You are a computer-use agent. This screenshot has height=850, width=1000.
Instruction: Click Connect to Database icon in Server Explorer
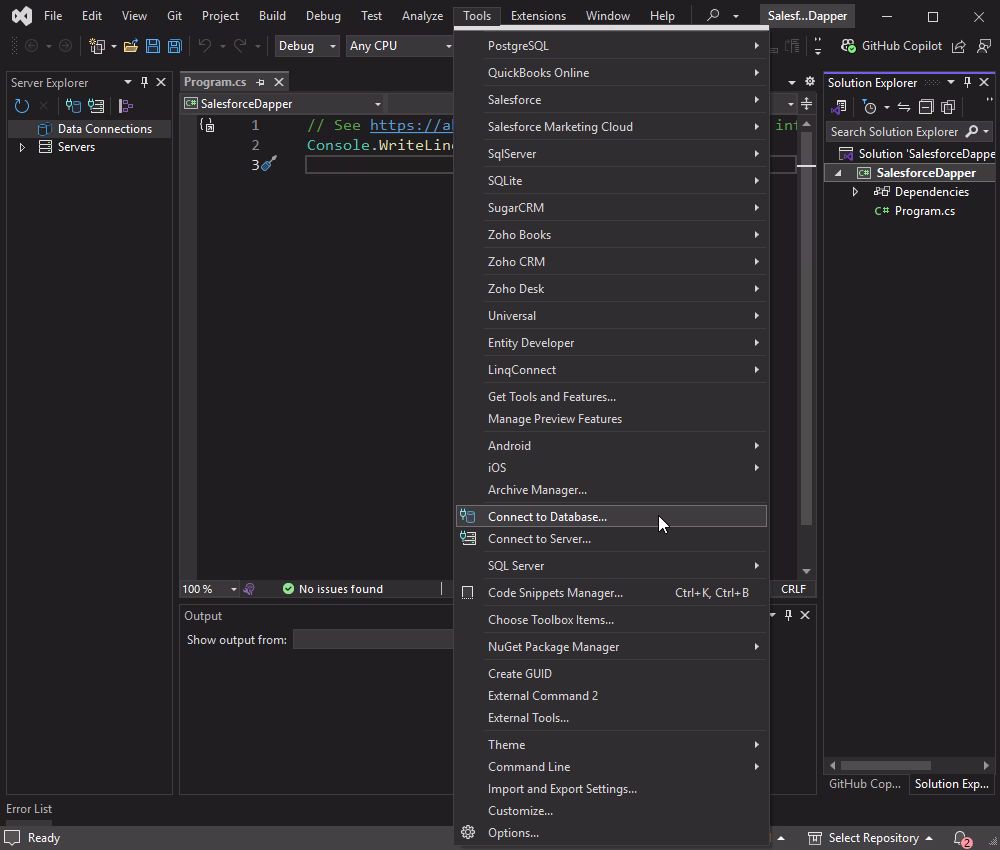point(73,106)
